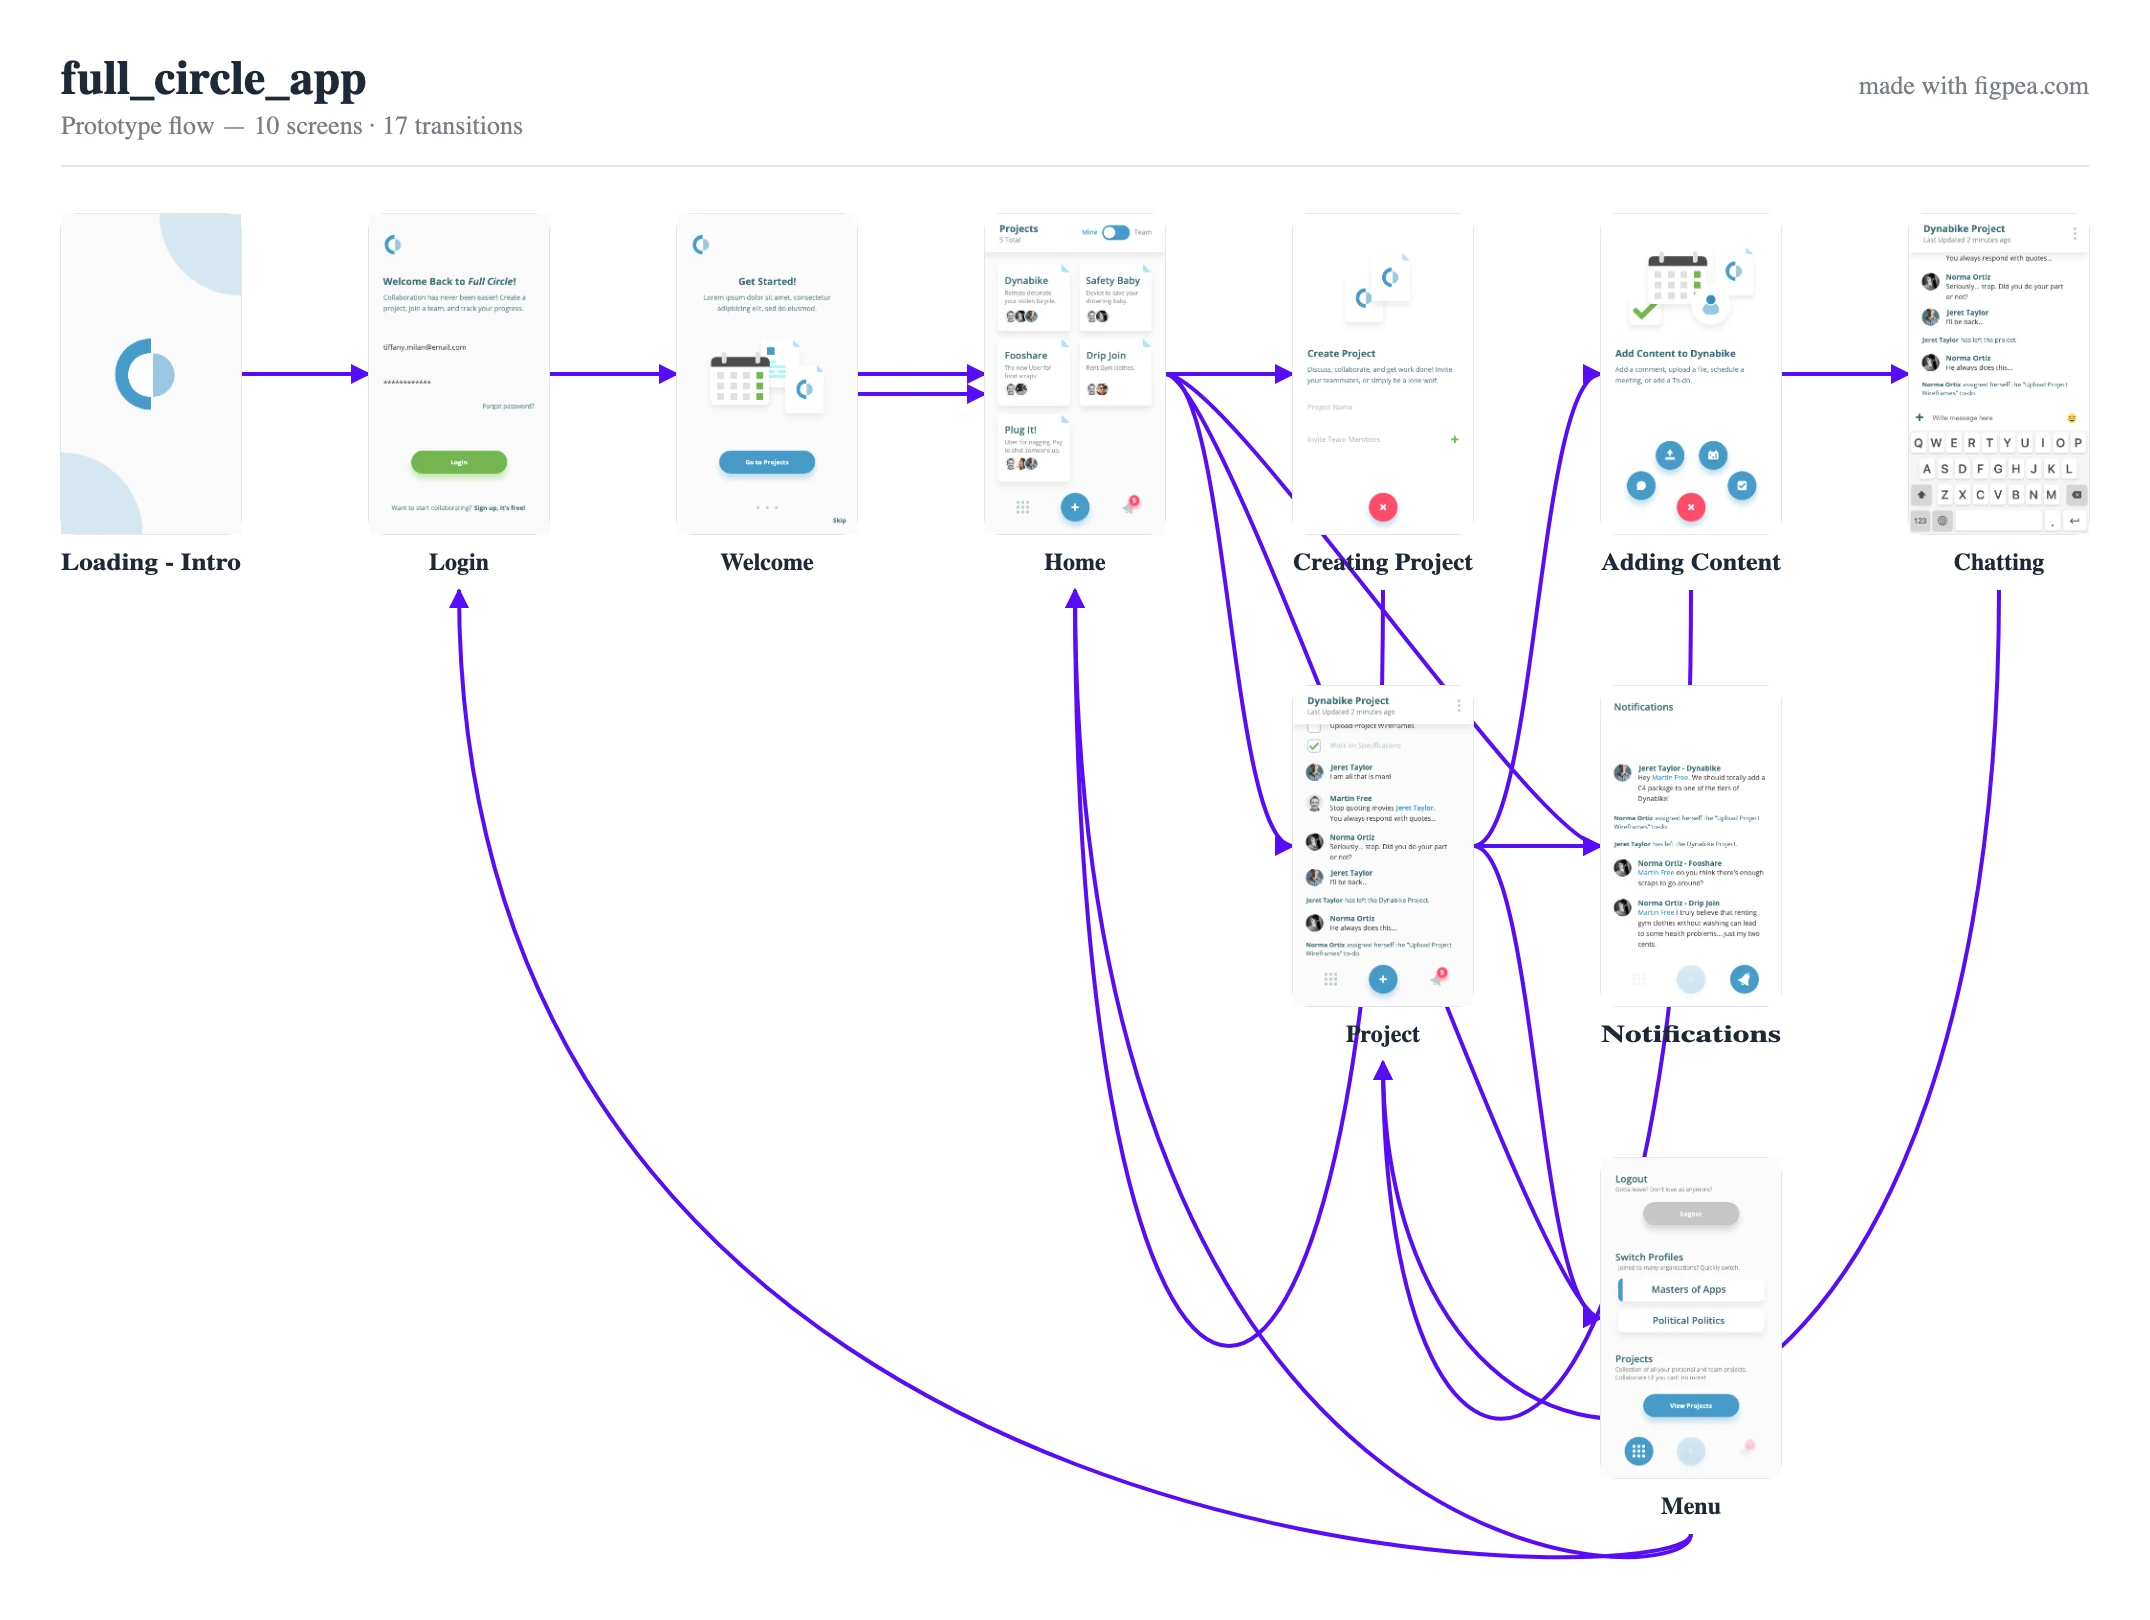
Task: Tap the blue plus button on Home screen
Action: pyautogui.click(x=1075, y=507)
